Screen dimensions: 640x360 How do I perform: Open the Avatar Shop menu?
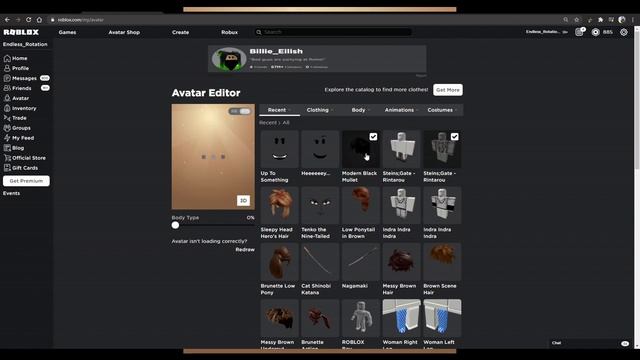pyautogui.click(x=124, y=32)
